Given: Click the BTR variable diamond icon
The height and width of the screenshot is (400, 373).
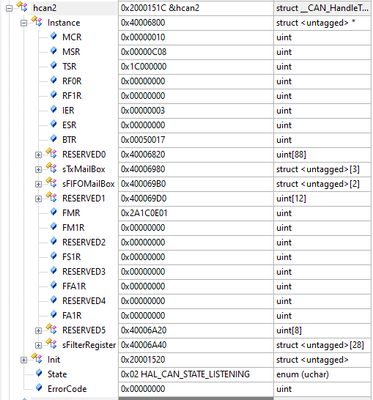Looking at the screenshot, I should coord(54,139).
